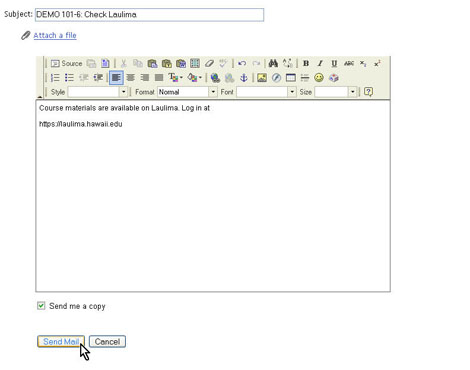Undo the last edit
Image resolution: width=470 pixels, height=370 pixels.
pos(242,63)
